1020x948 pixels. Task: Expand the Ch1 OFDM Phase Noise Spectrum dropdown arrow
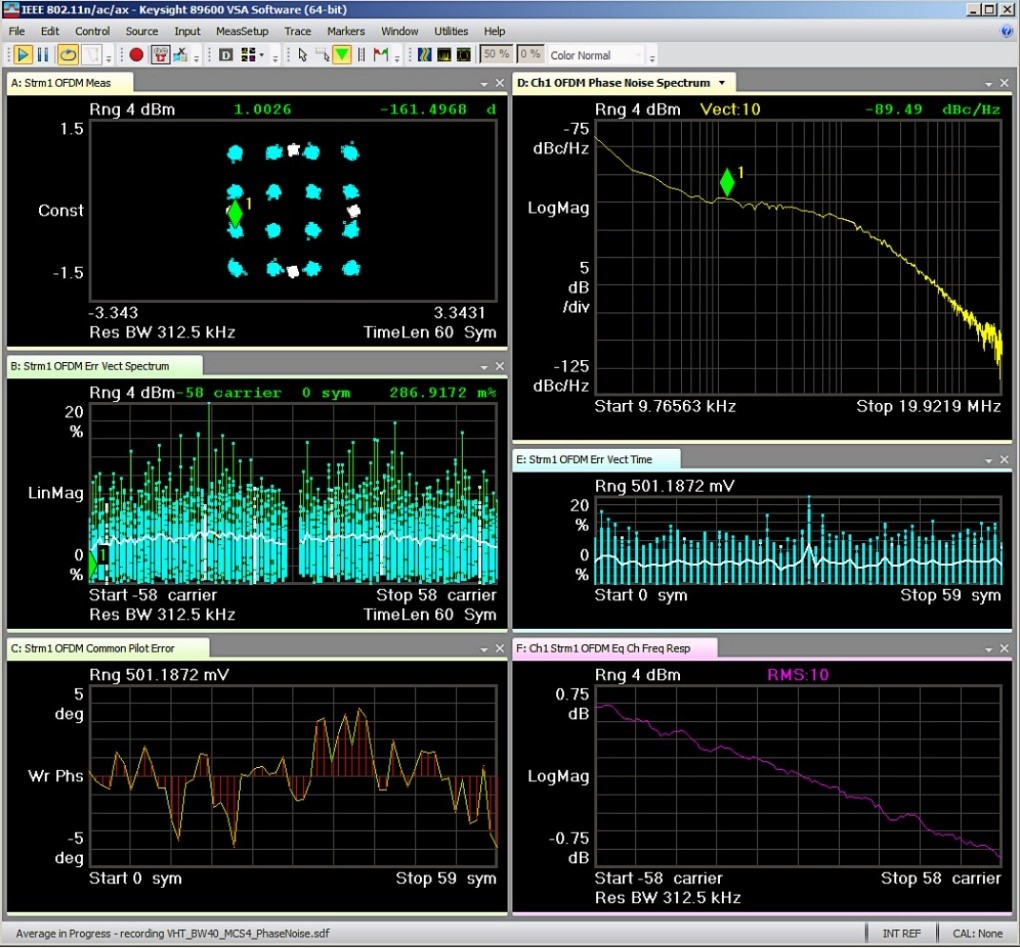(x=723, y=83)
